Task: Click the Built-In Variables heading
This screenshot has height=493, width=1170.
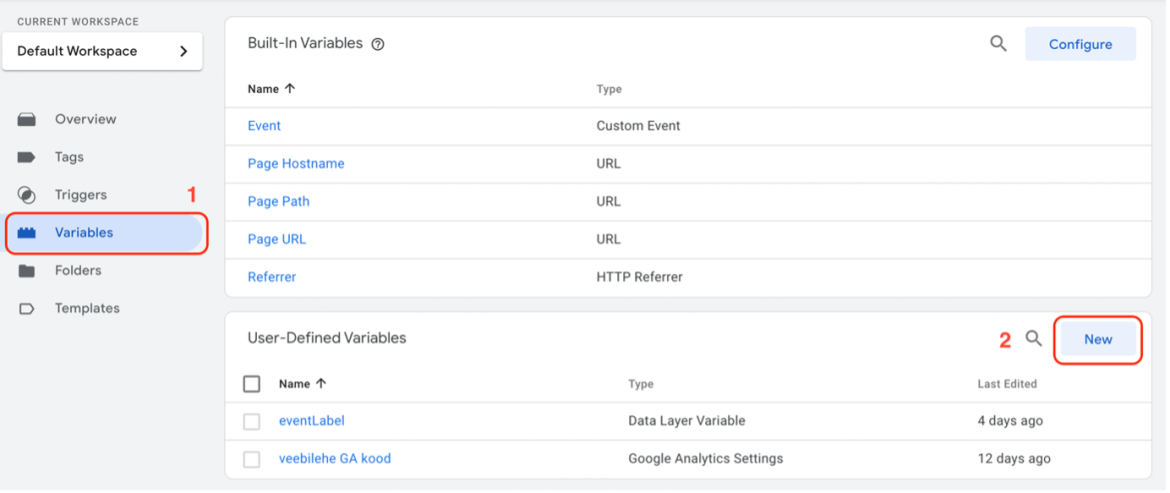Action: (x=305, y=43)
